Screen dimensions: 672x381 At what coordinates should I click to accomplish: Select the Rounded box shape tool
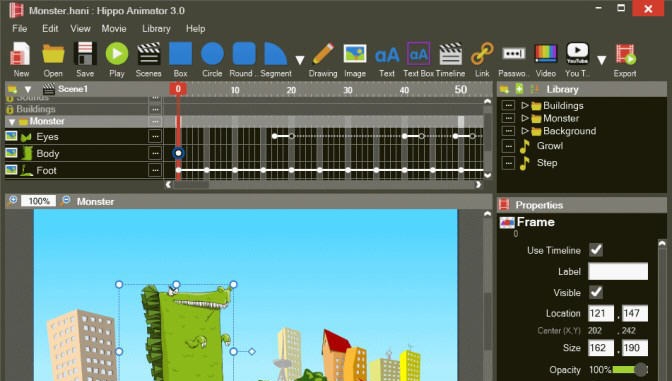coord(244,54)
